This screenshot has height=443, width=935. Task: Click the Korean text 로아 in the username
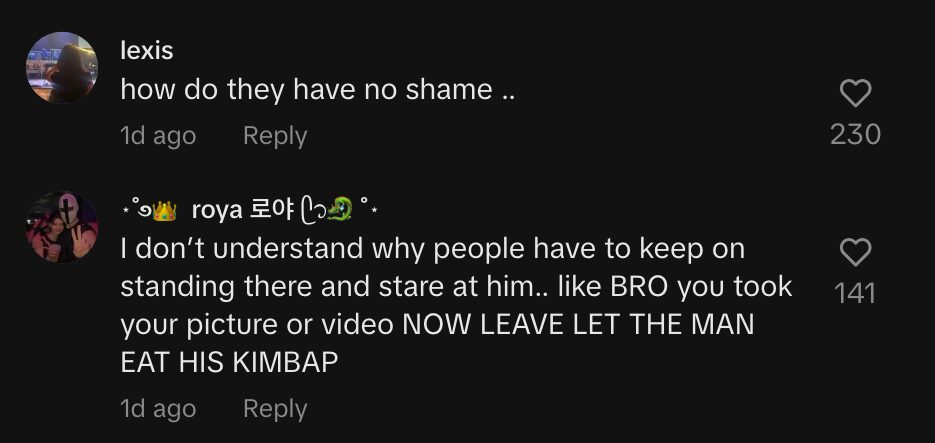[272, 210]
